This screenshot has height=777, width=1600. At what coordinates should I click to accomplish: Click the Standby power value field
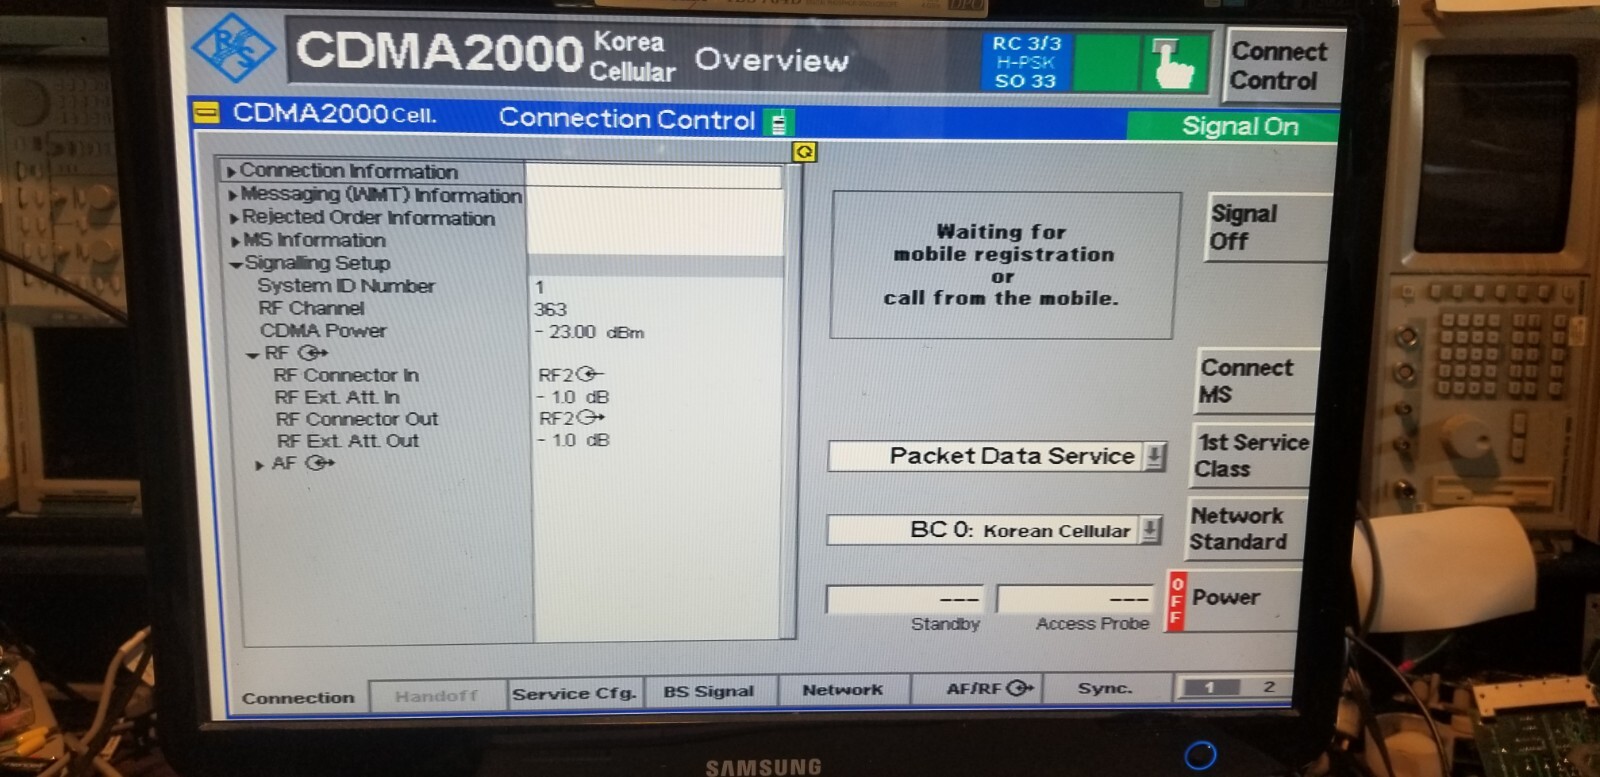click(x=906, y=599)
